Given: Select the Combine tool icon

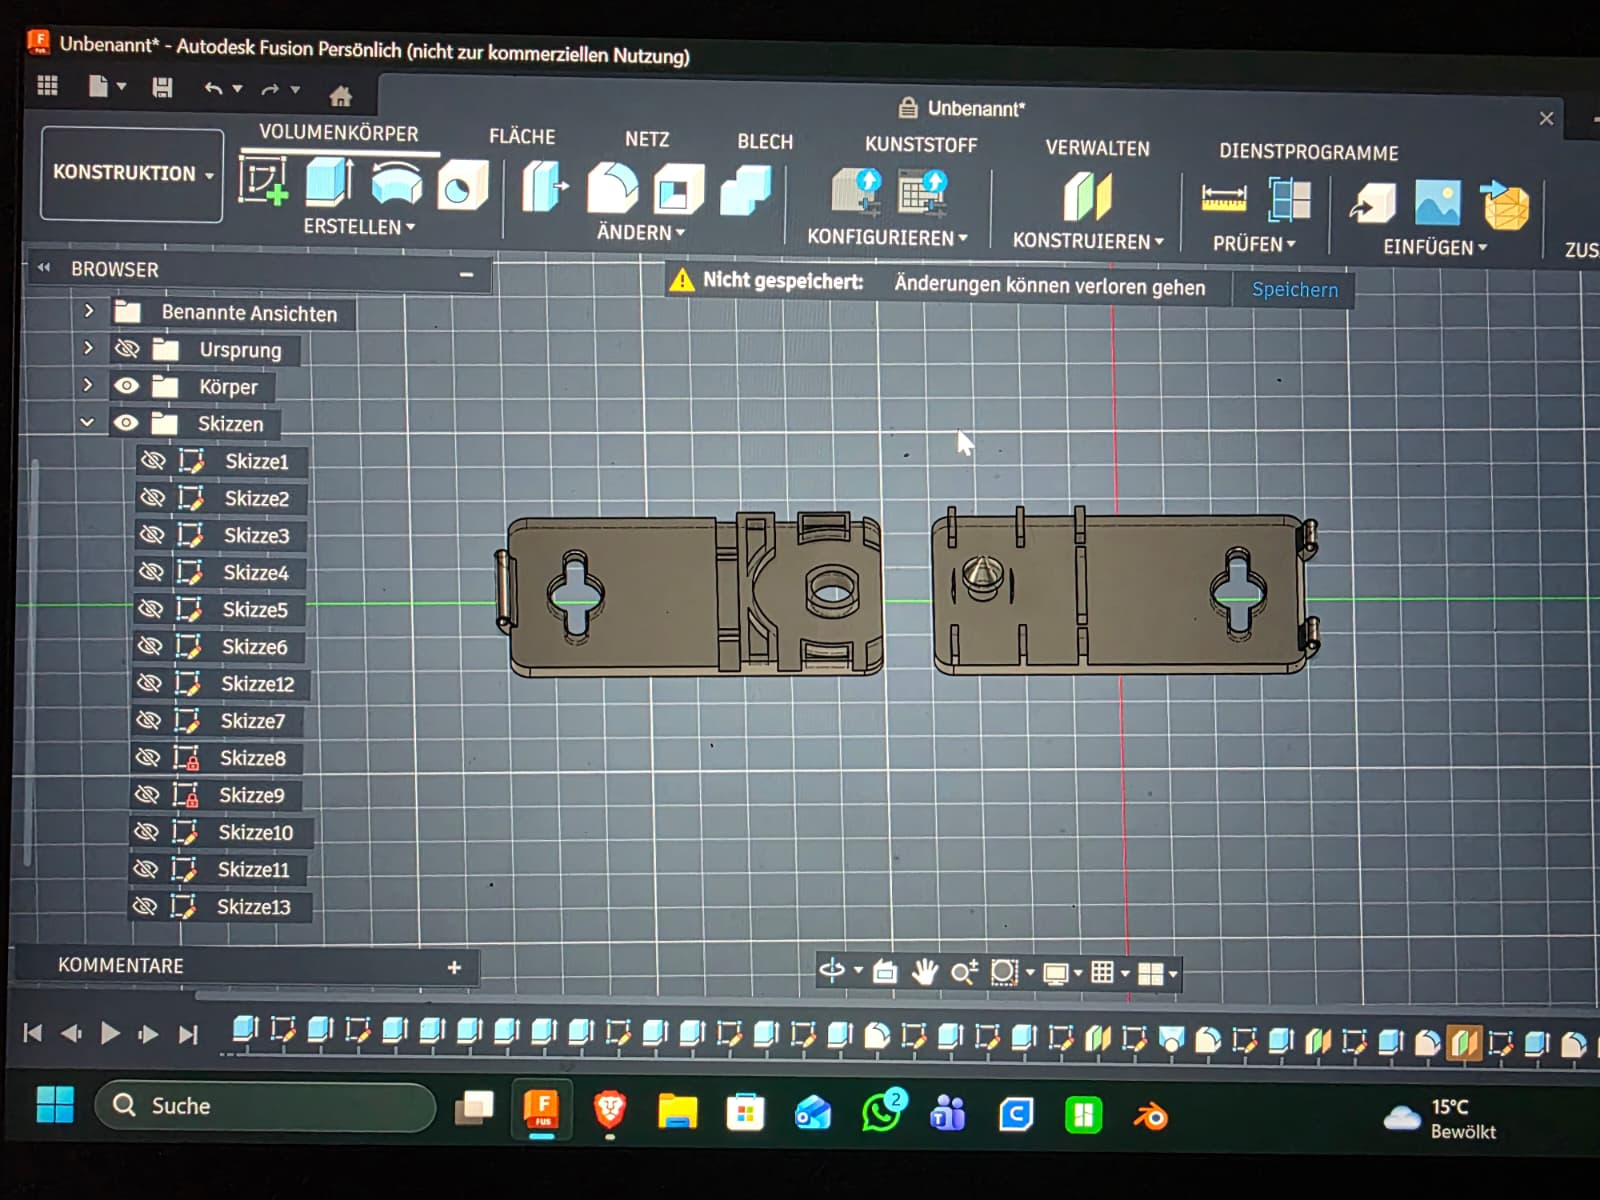Looking at the screenshot, I should (x=746, y=191).
